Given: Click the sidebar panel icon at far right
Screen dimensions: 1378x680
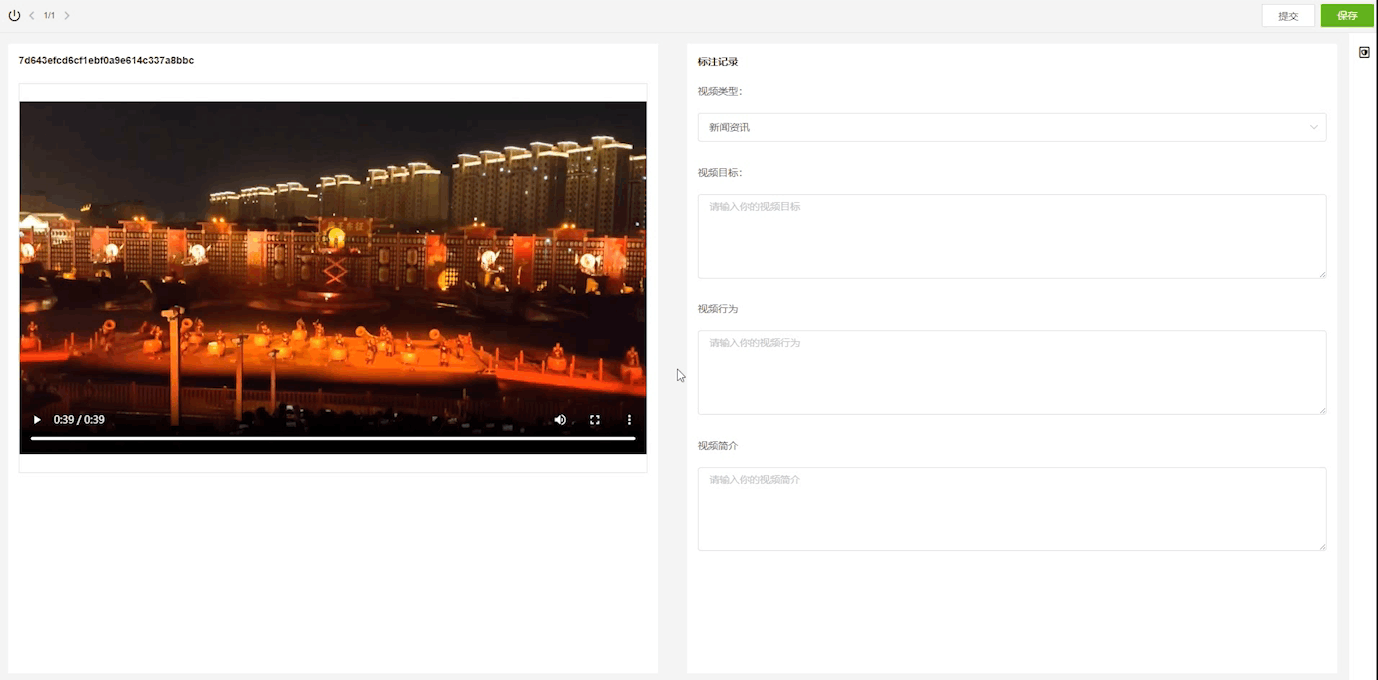Looking at the screenshot, I should [1364, 52].
